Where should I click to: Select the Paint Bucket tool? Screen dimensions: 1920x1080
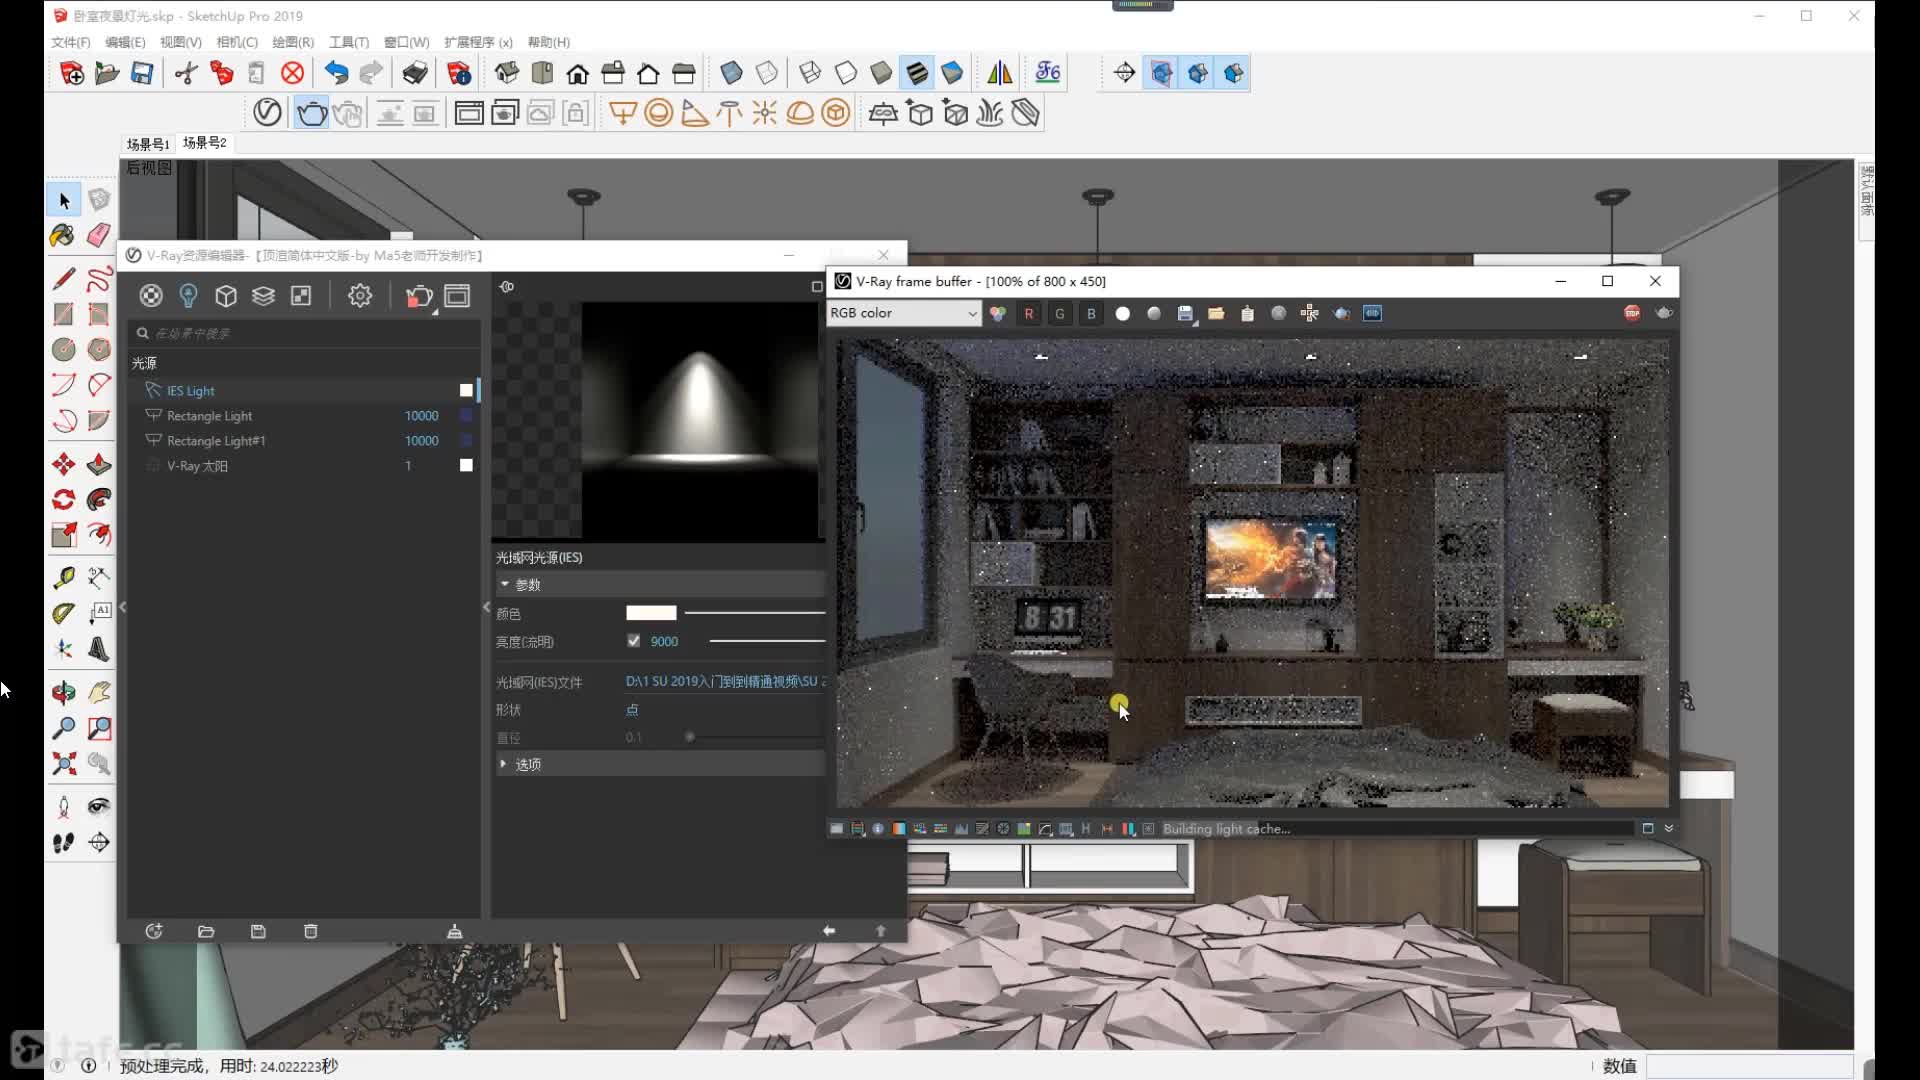point(63,236)
